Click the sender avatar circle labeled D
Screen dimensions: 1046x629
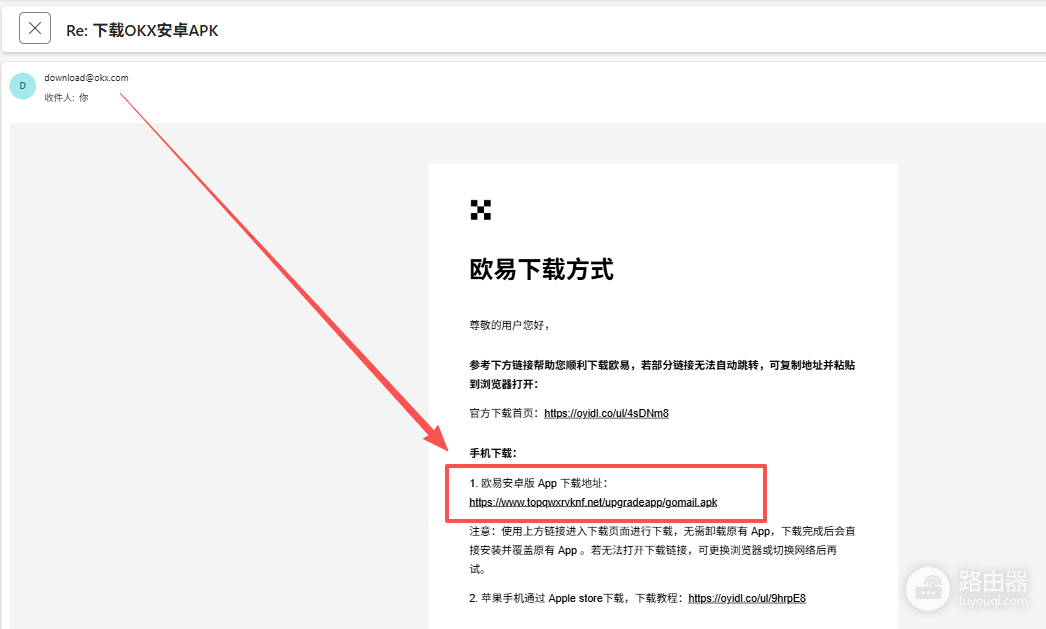[x=23, y=86]
